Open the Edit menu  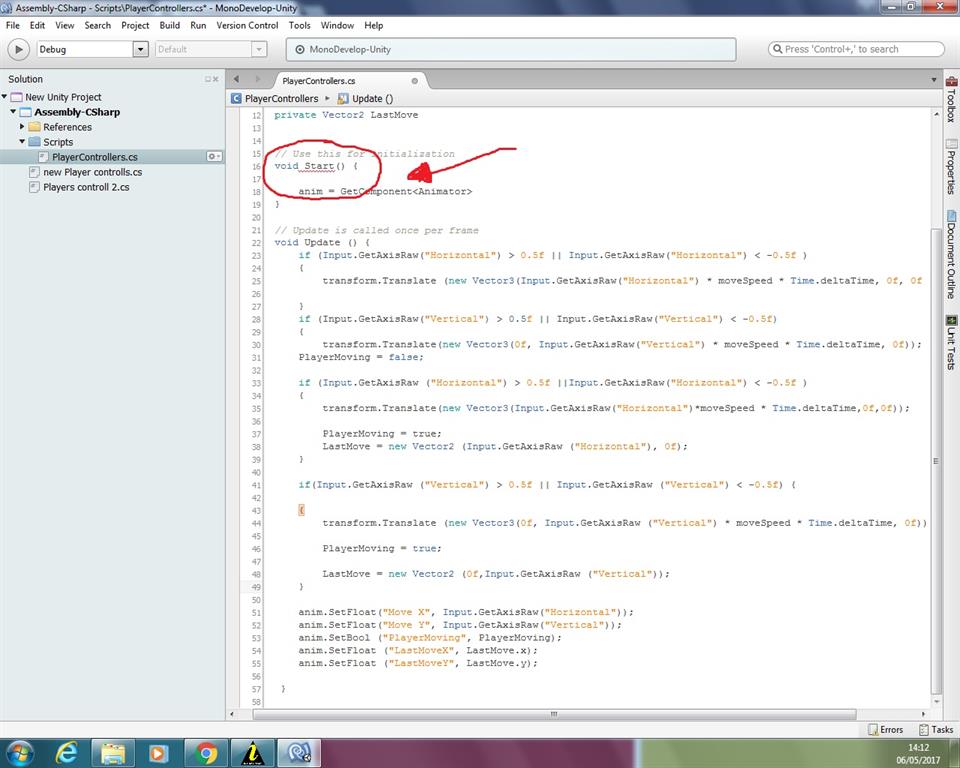click(37, 25)
